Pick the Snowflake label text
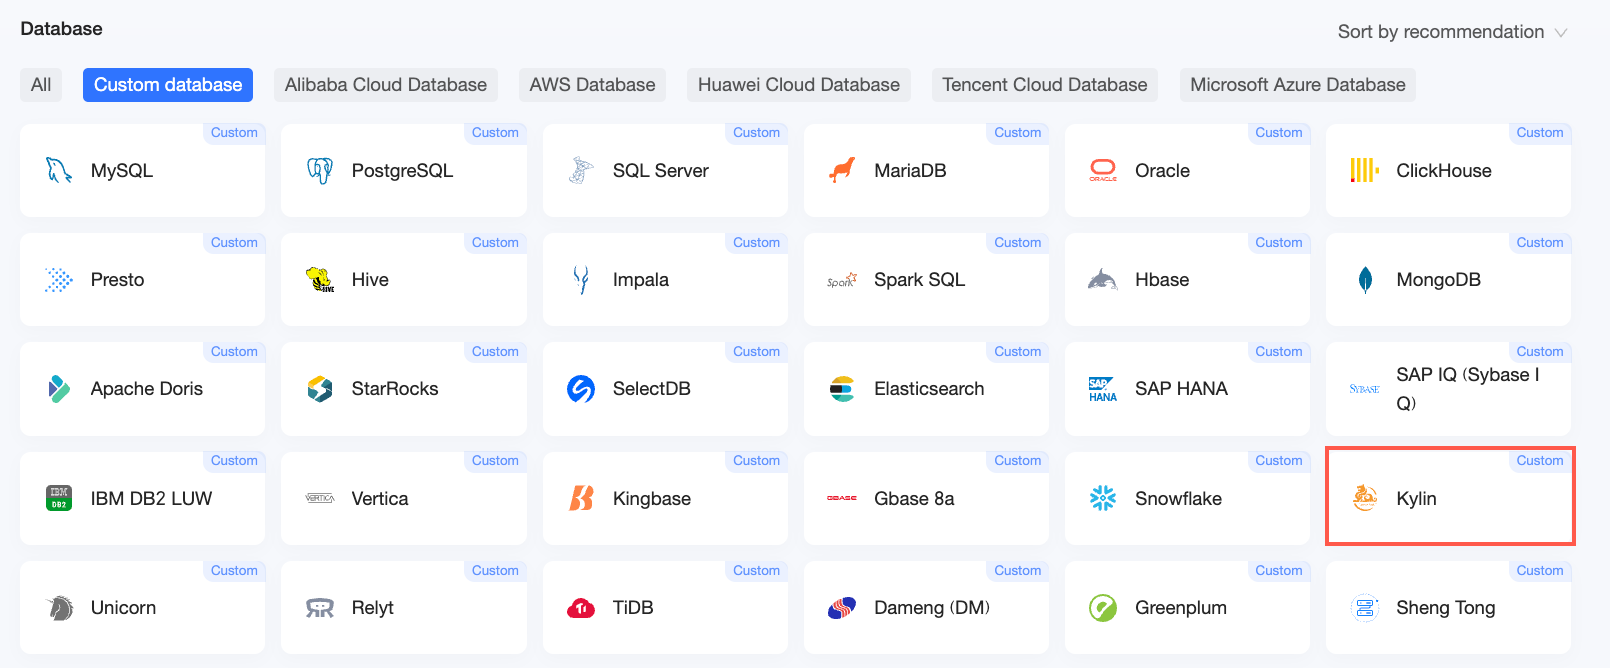The width and height of the screenshot is (1610, 668). [x=1178, y=498]
